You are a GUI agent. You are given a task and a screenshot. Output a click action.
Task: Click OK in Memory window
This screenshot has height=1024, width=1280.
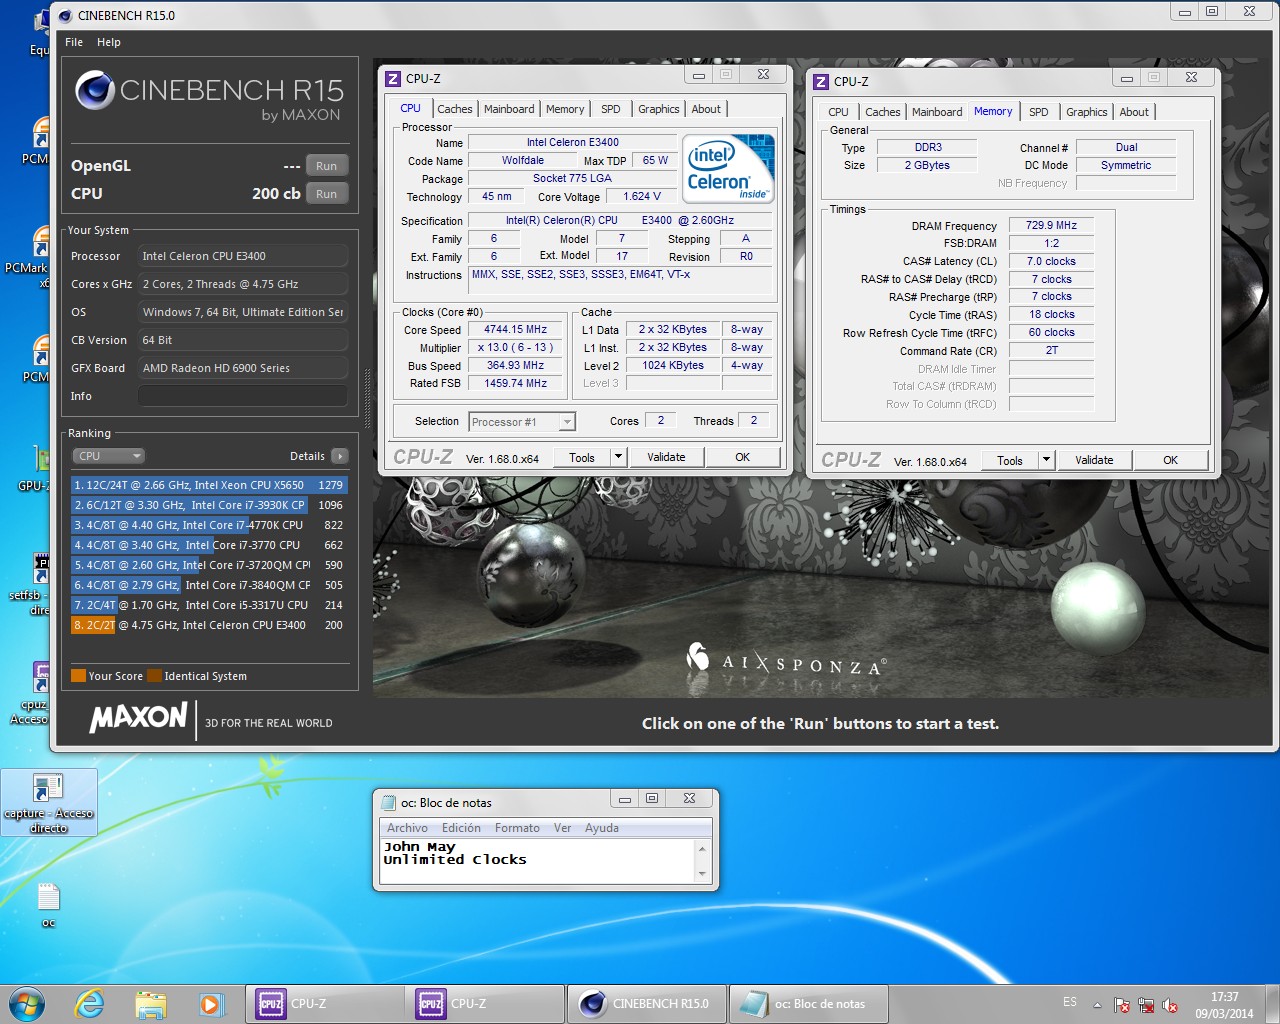click(x=1170, y=460)
